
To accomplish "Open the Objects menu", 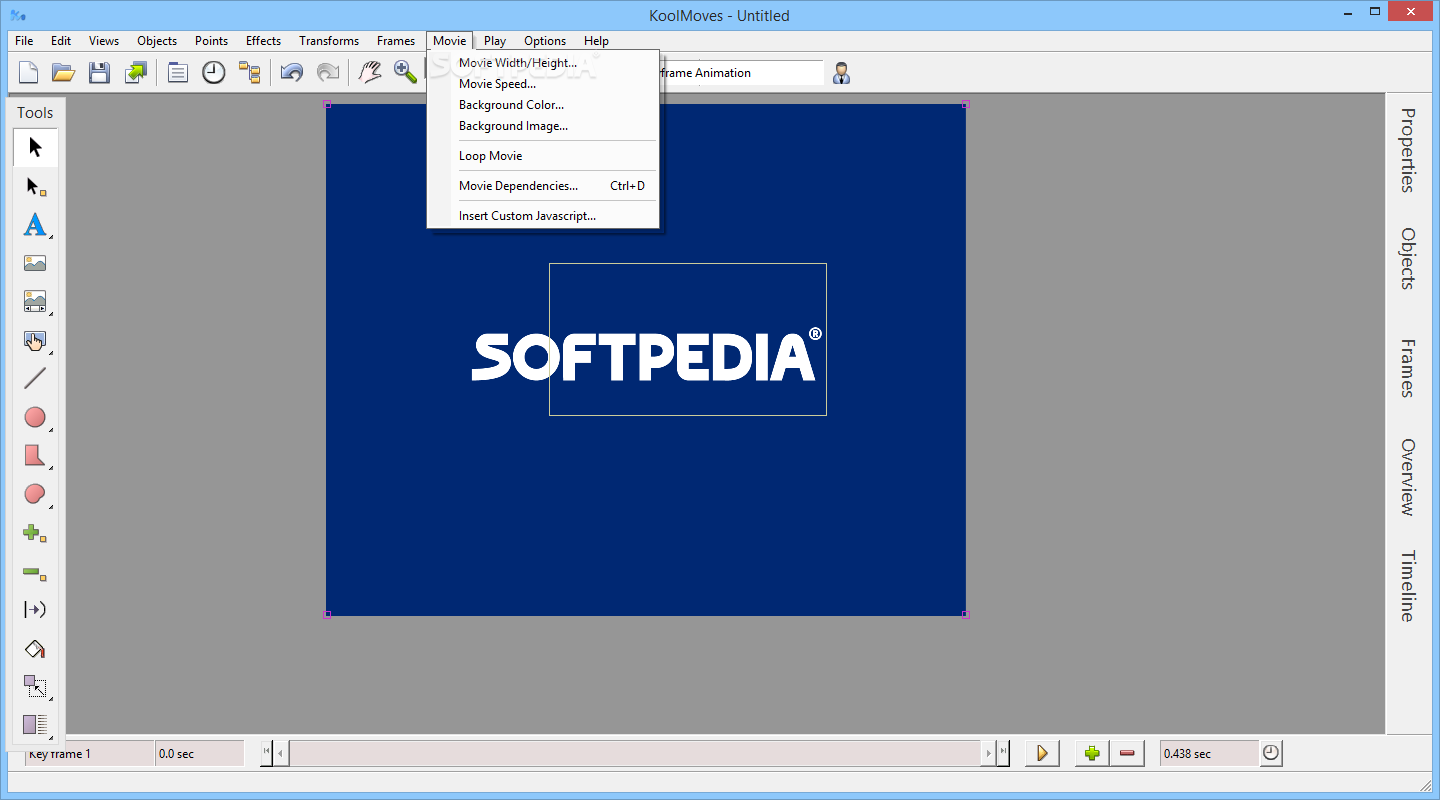I will coord(157,41).
